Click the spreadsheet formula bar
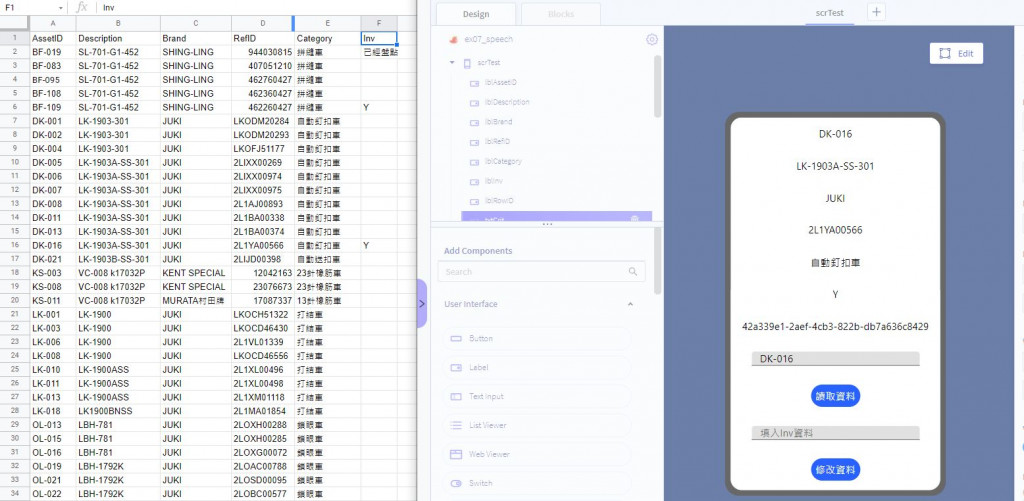Screen dimensions: 1024x501 coord(257,8)
